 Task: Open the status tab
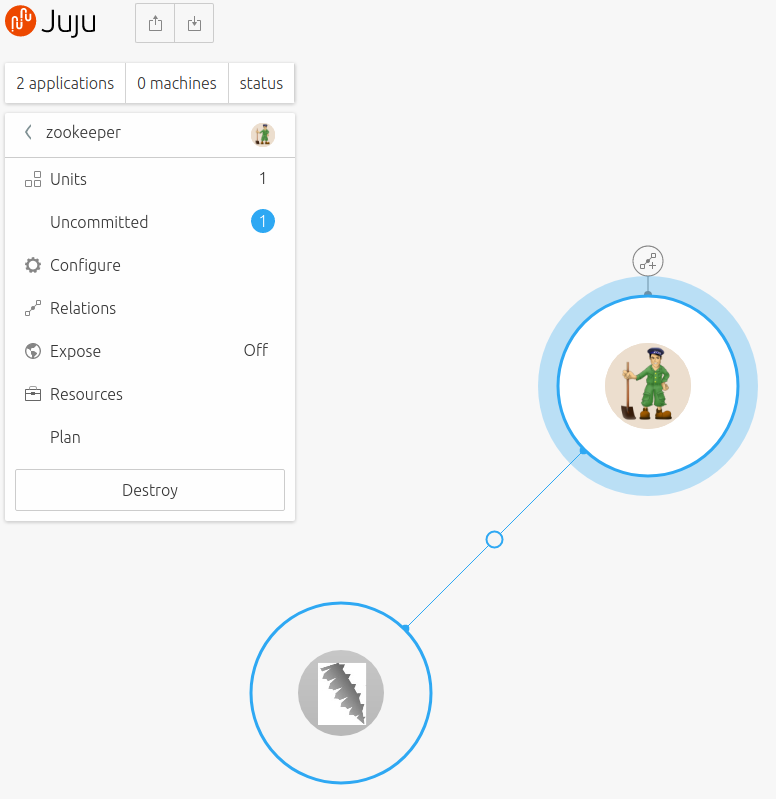pos(261,84)
